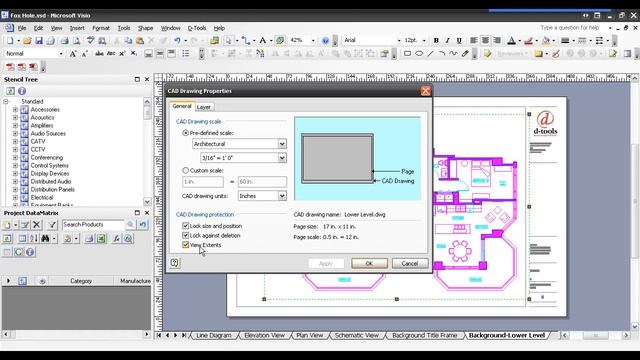Click the Superscript x² icon

tap(122, 53)
